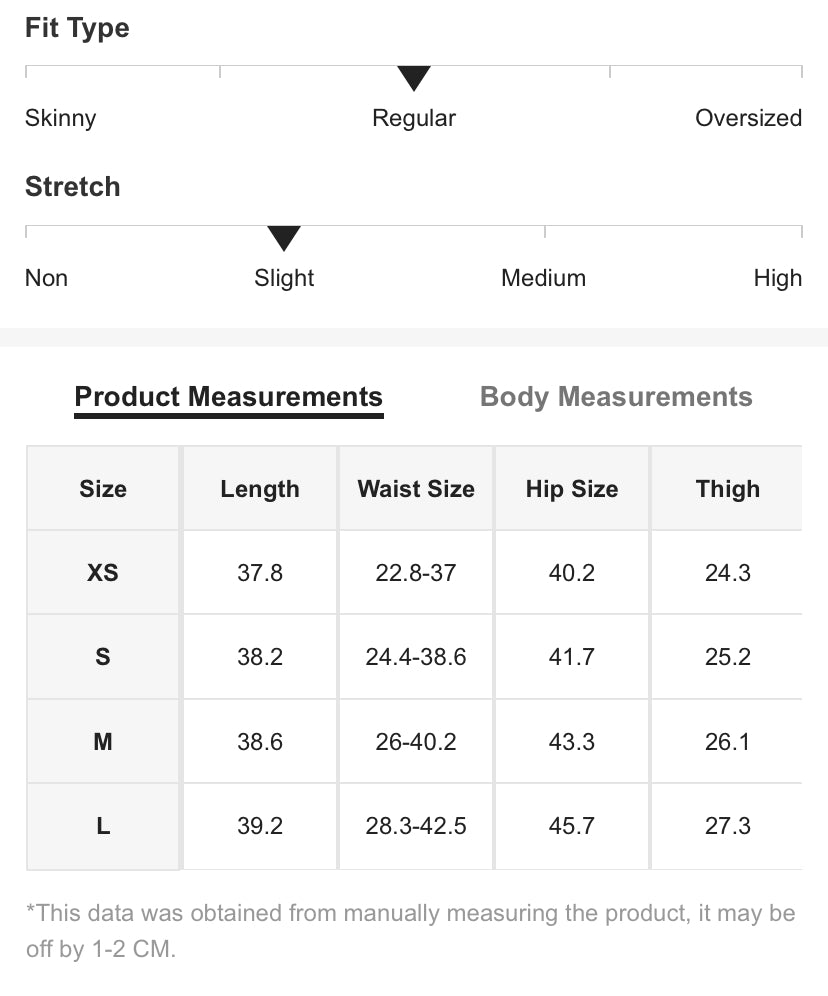Click the Thigh column header
This screenshot has width=828, height=996.
728,489
